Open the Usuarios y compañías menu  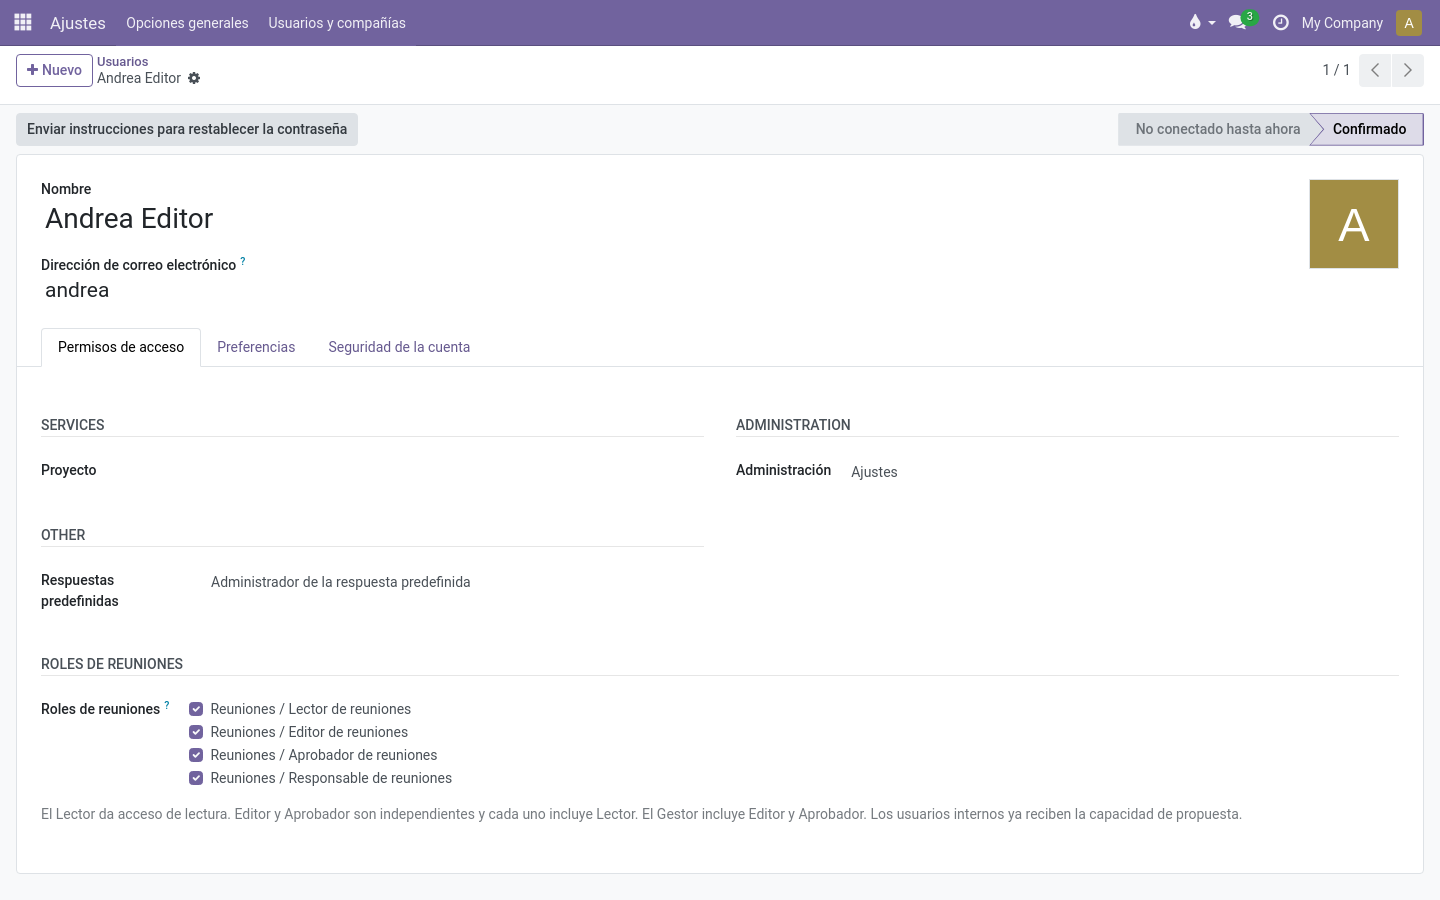337,23
